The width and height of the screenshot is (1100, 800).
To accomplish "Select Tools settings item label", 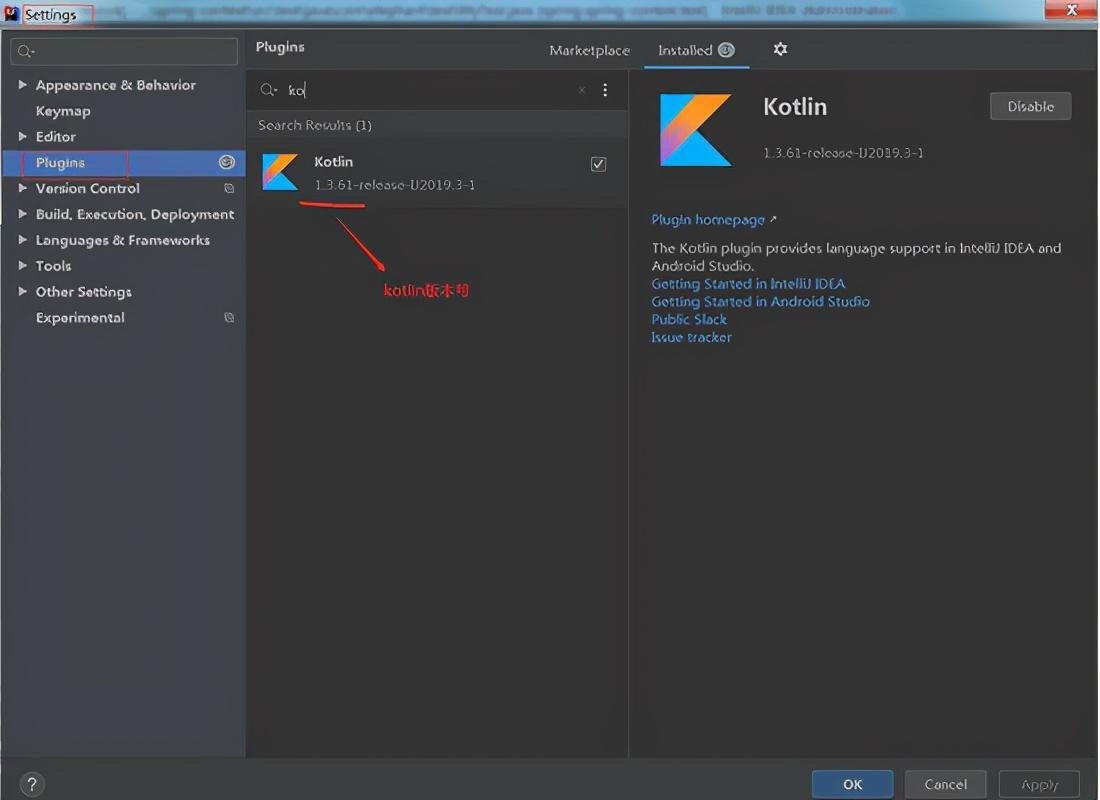I will click(53, 266).
